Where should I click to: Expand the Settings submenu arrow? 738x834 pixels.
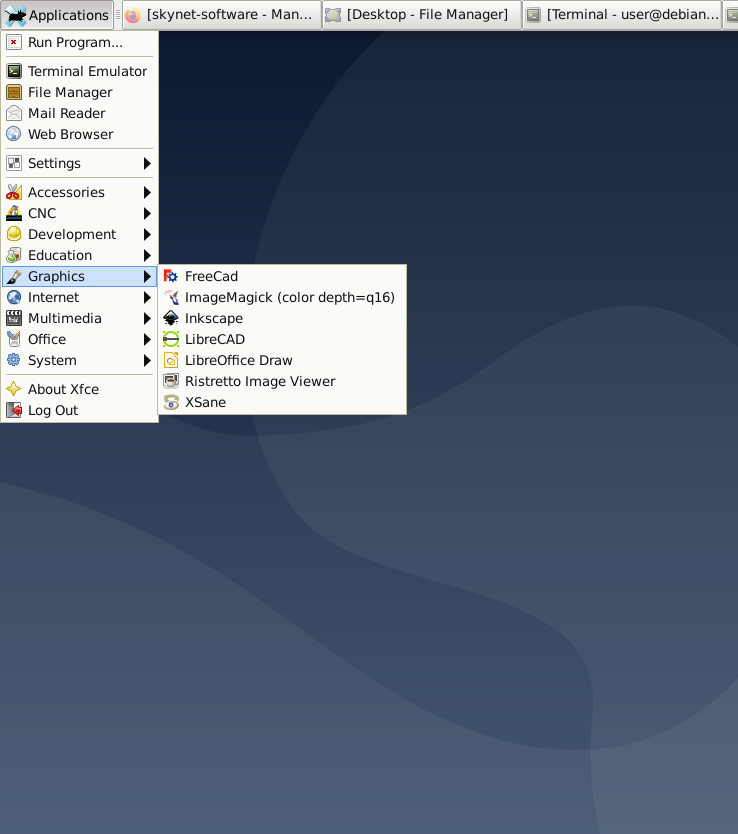pyautogui.click(x=147, y=163)
